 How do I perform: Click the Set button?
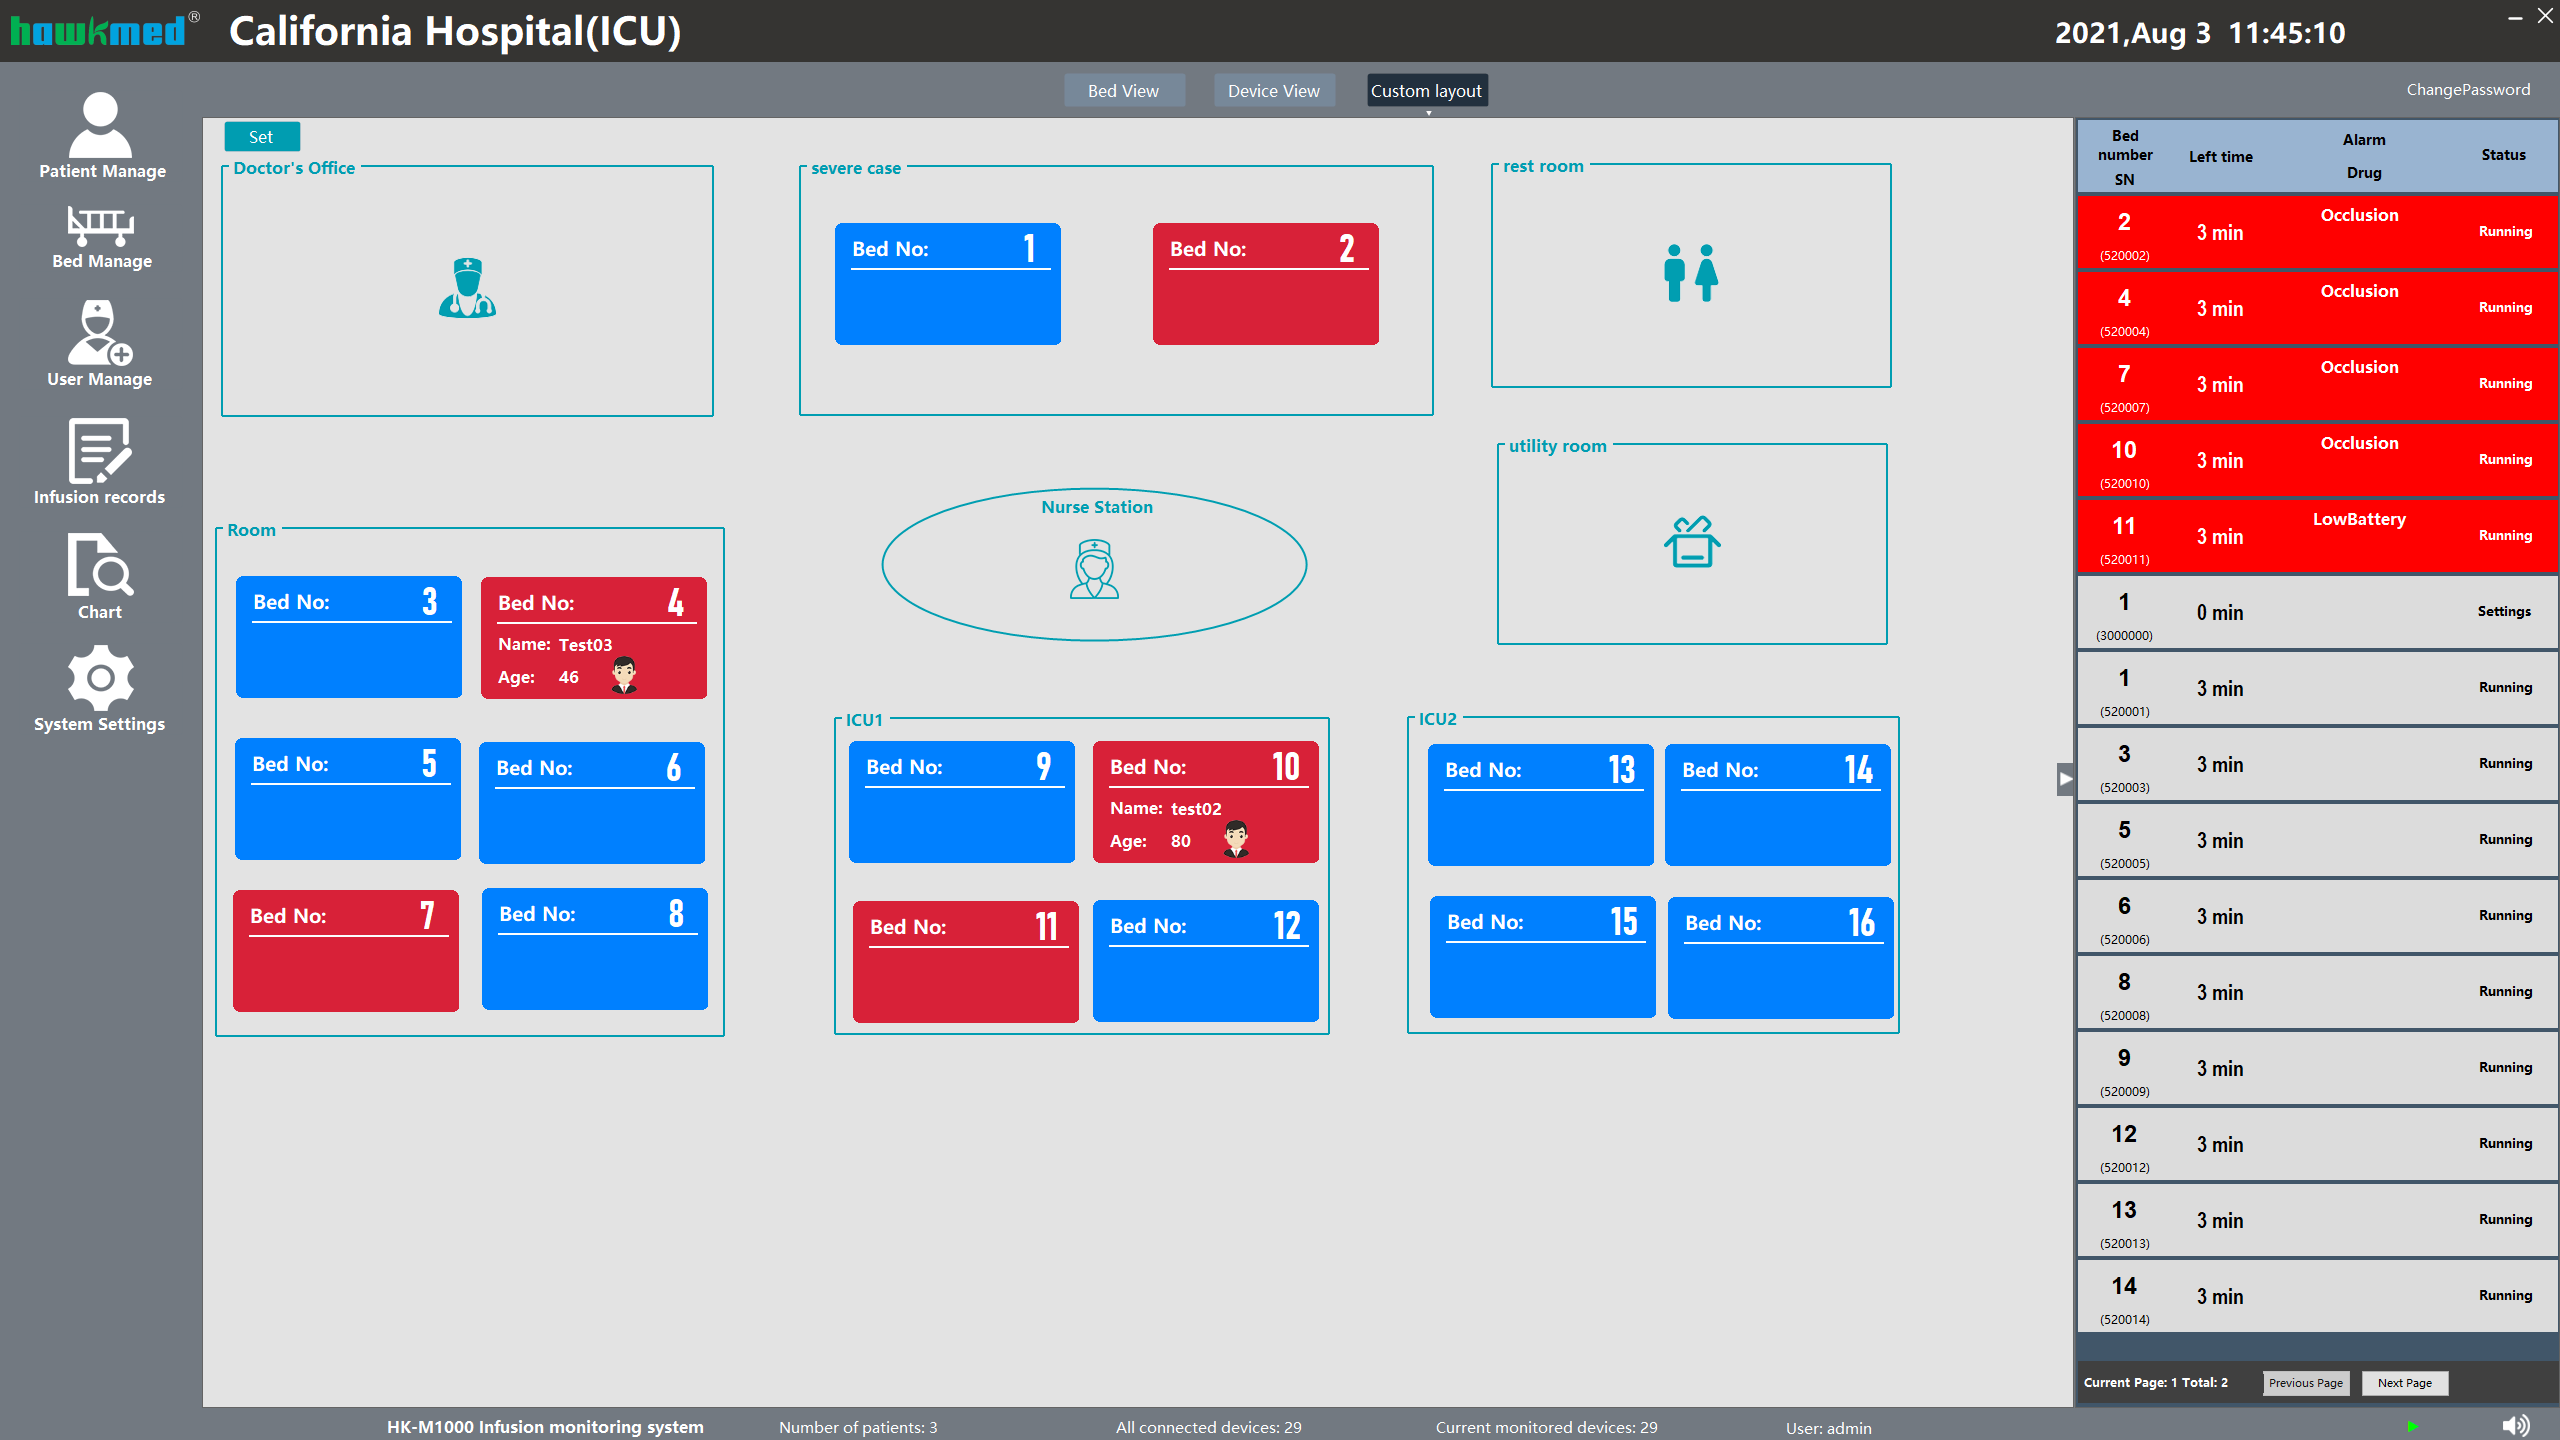[261, 137]
